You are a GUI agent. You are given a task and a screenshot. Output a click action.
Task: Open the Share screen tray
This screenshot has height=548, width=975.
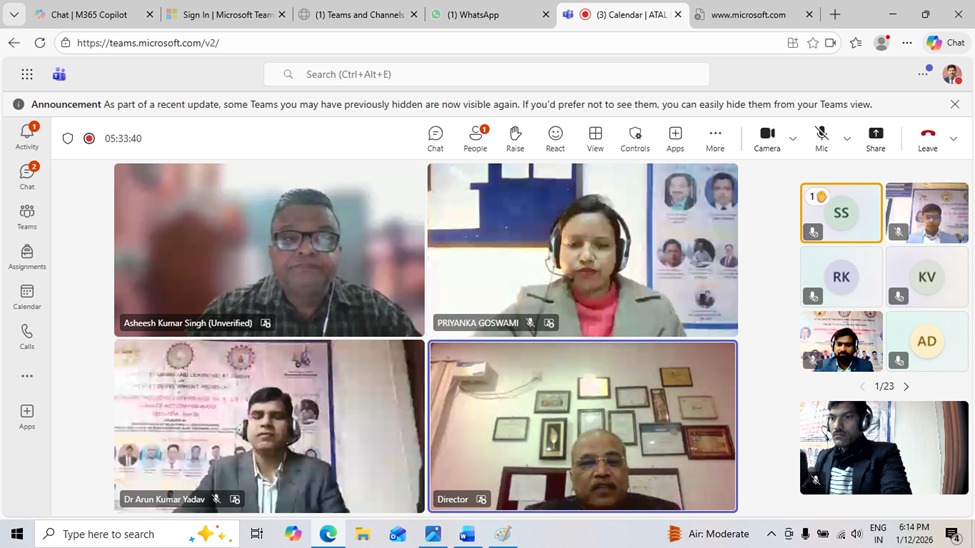(x=875, y=138)
